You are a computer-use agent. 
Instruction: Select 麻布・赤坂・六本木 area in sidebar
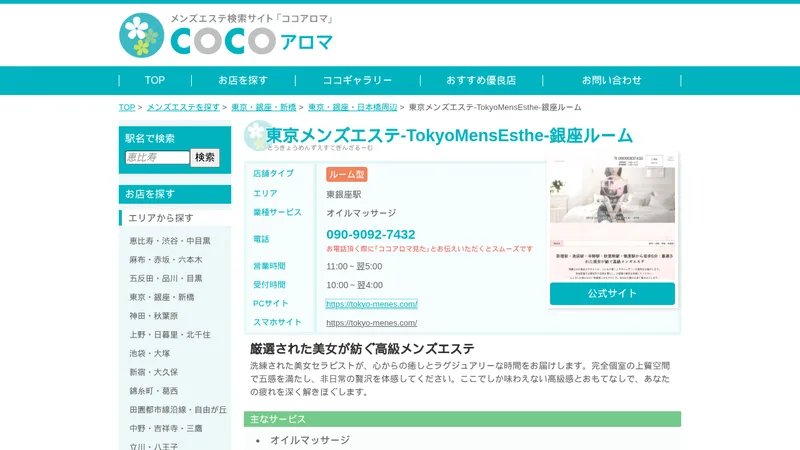coord(166,260)
